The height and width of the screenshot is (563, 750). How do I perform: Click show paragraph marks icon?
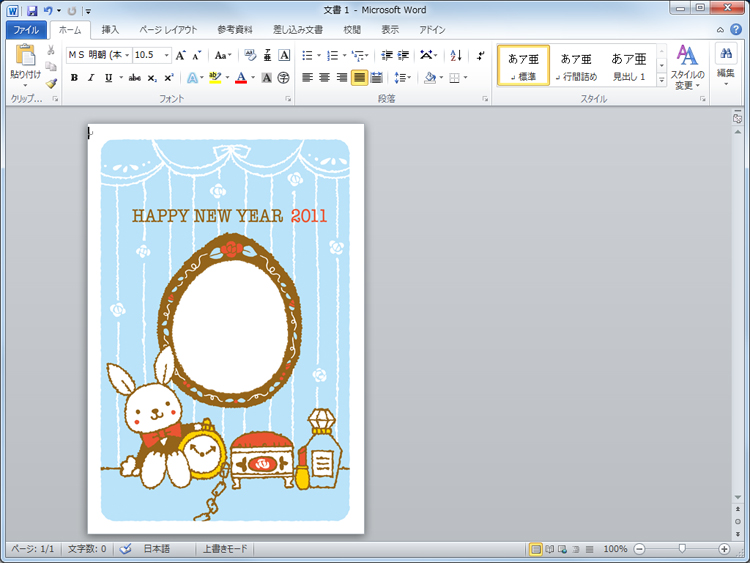pyautogui.click(x=480, y=55)
